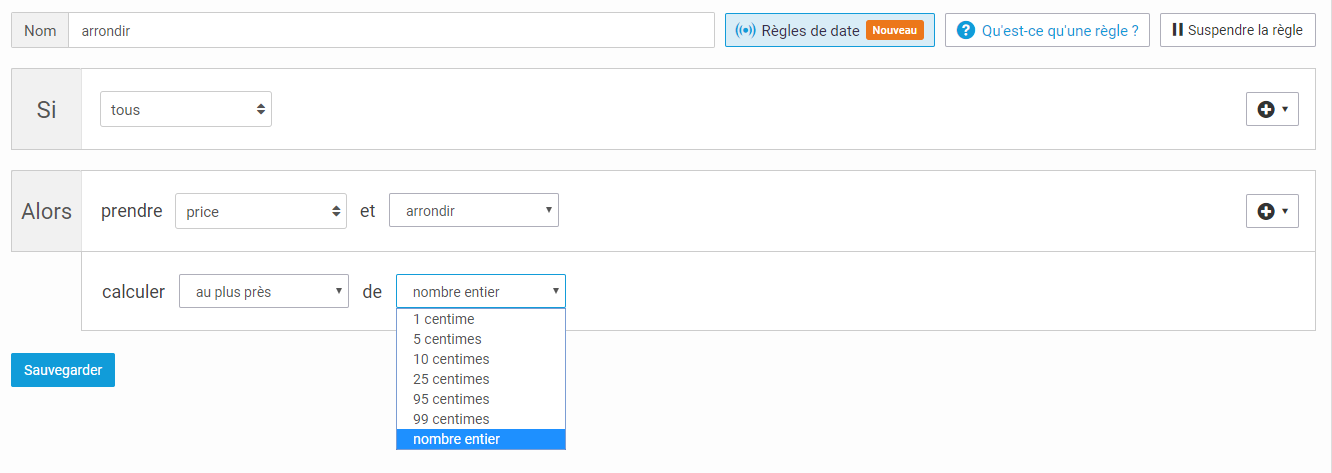Expand the 'arrondir' action dropdown

coord(474,211)
